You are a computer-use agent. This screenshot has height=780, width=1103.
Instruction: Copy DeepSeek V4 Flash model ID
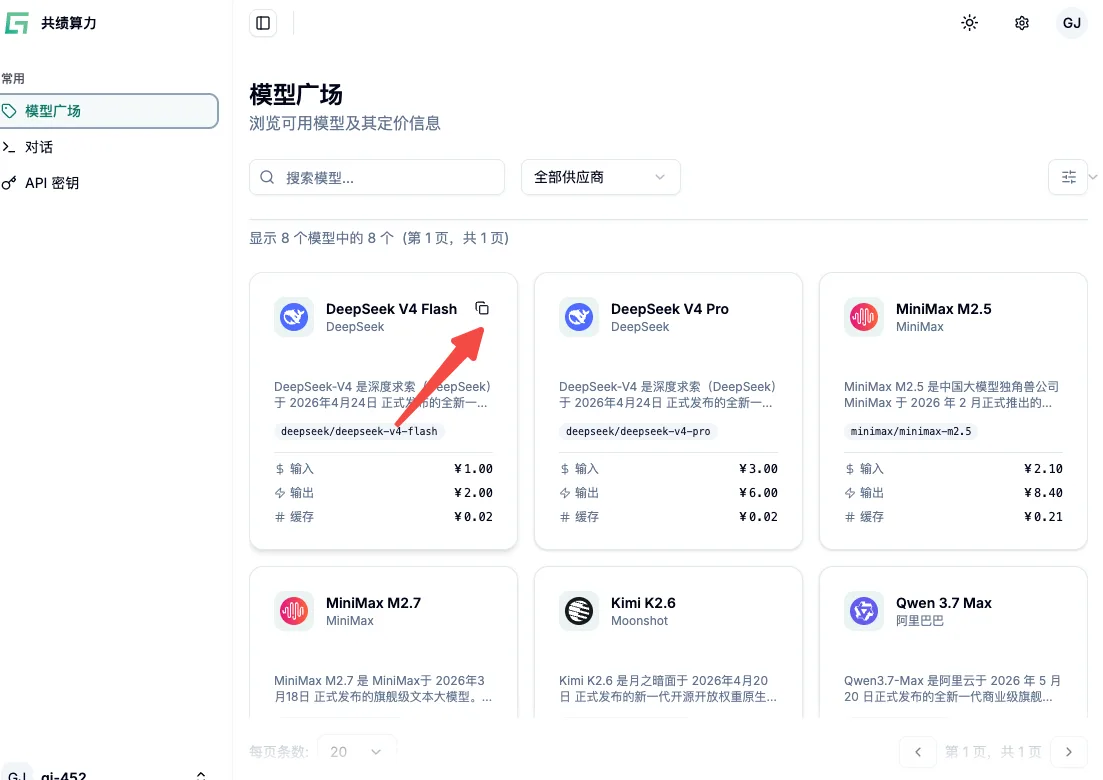tap(482, 308)
